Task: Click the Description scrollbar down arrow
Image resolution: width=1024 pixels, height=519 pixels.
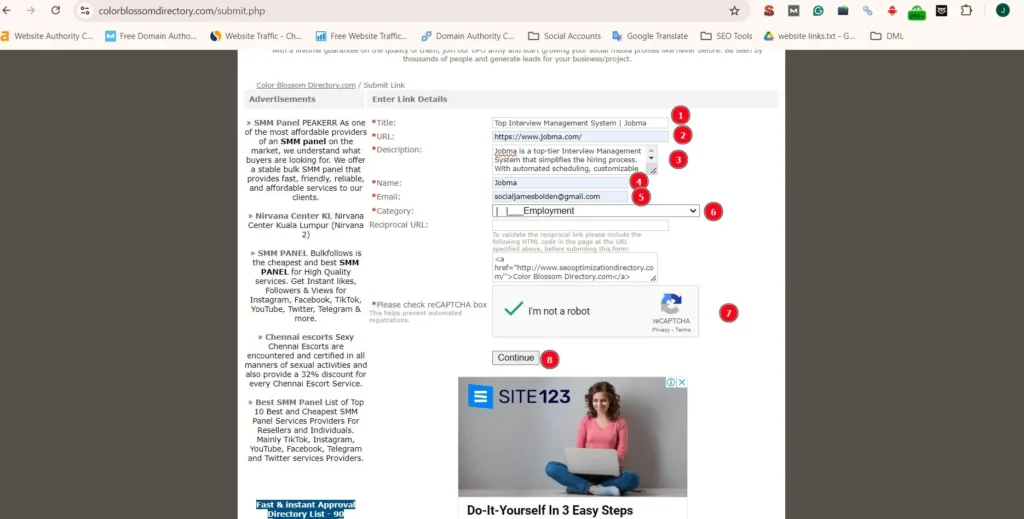Action: pyautogui.click(x=651, y=159)
